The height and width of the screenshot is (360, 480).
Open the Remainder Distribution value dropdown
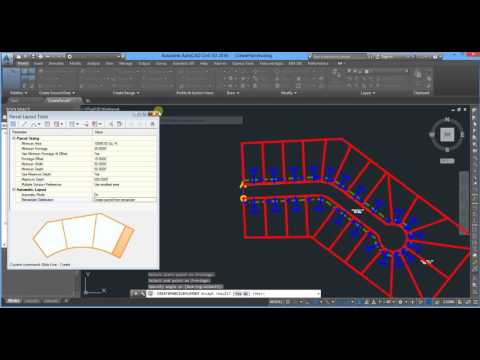(125, 200)
